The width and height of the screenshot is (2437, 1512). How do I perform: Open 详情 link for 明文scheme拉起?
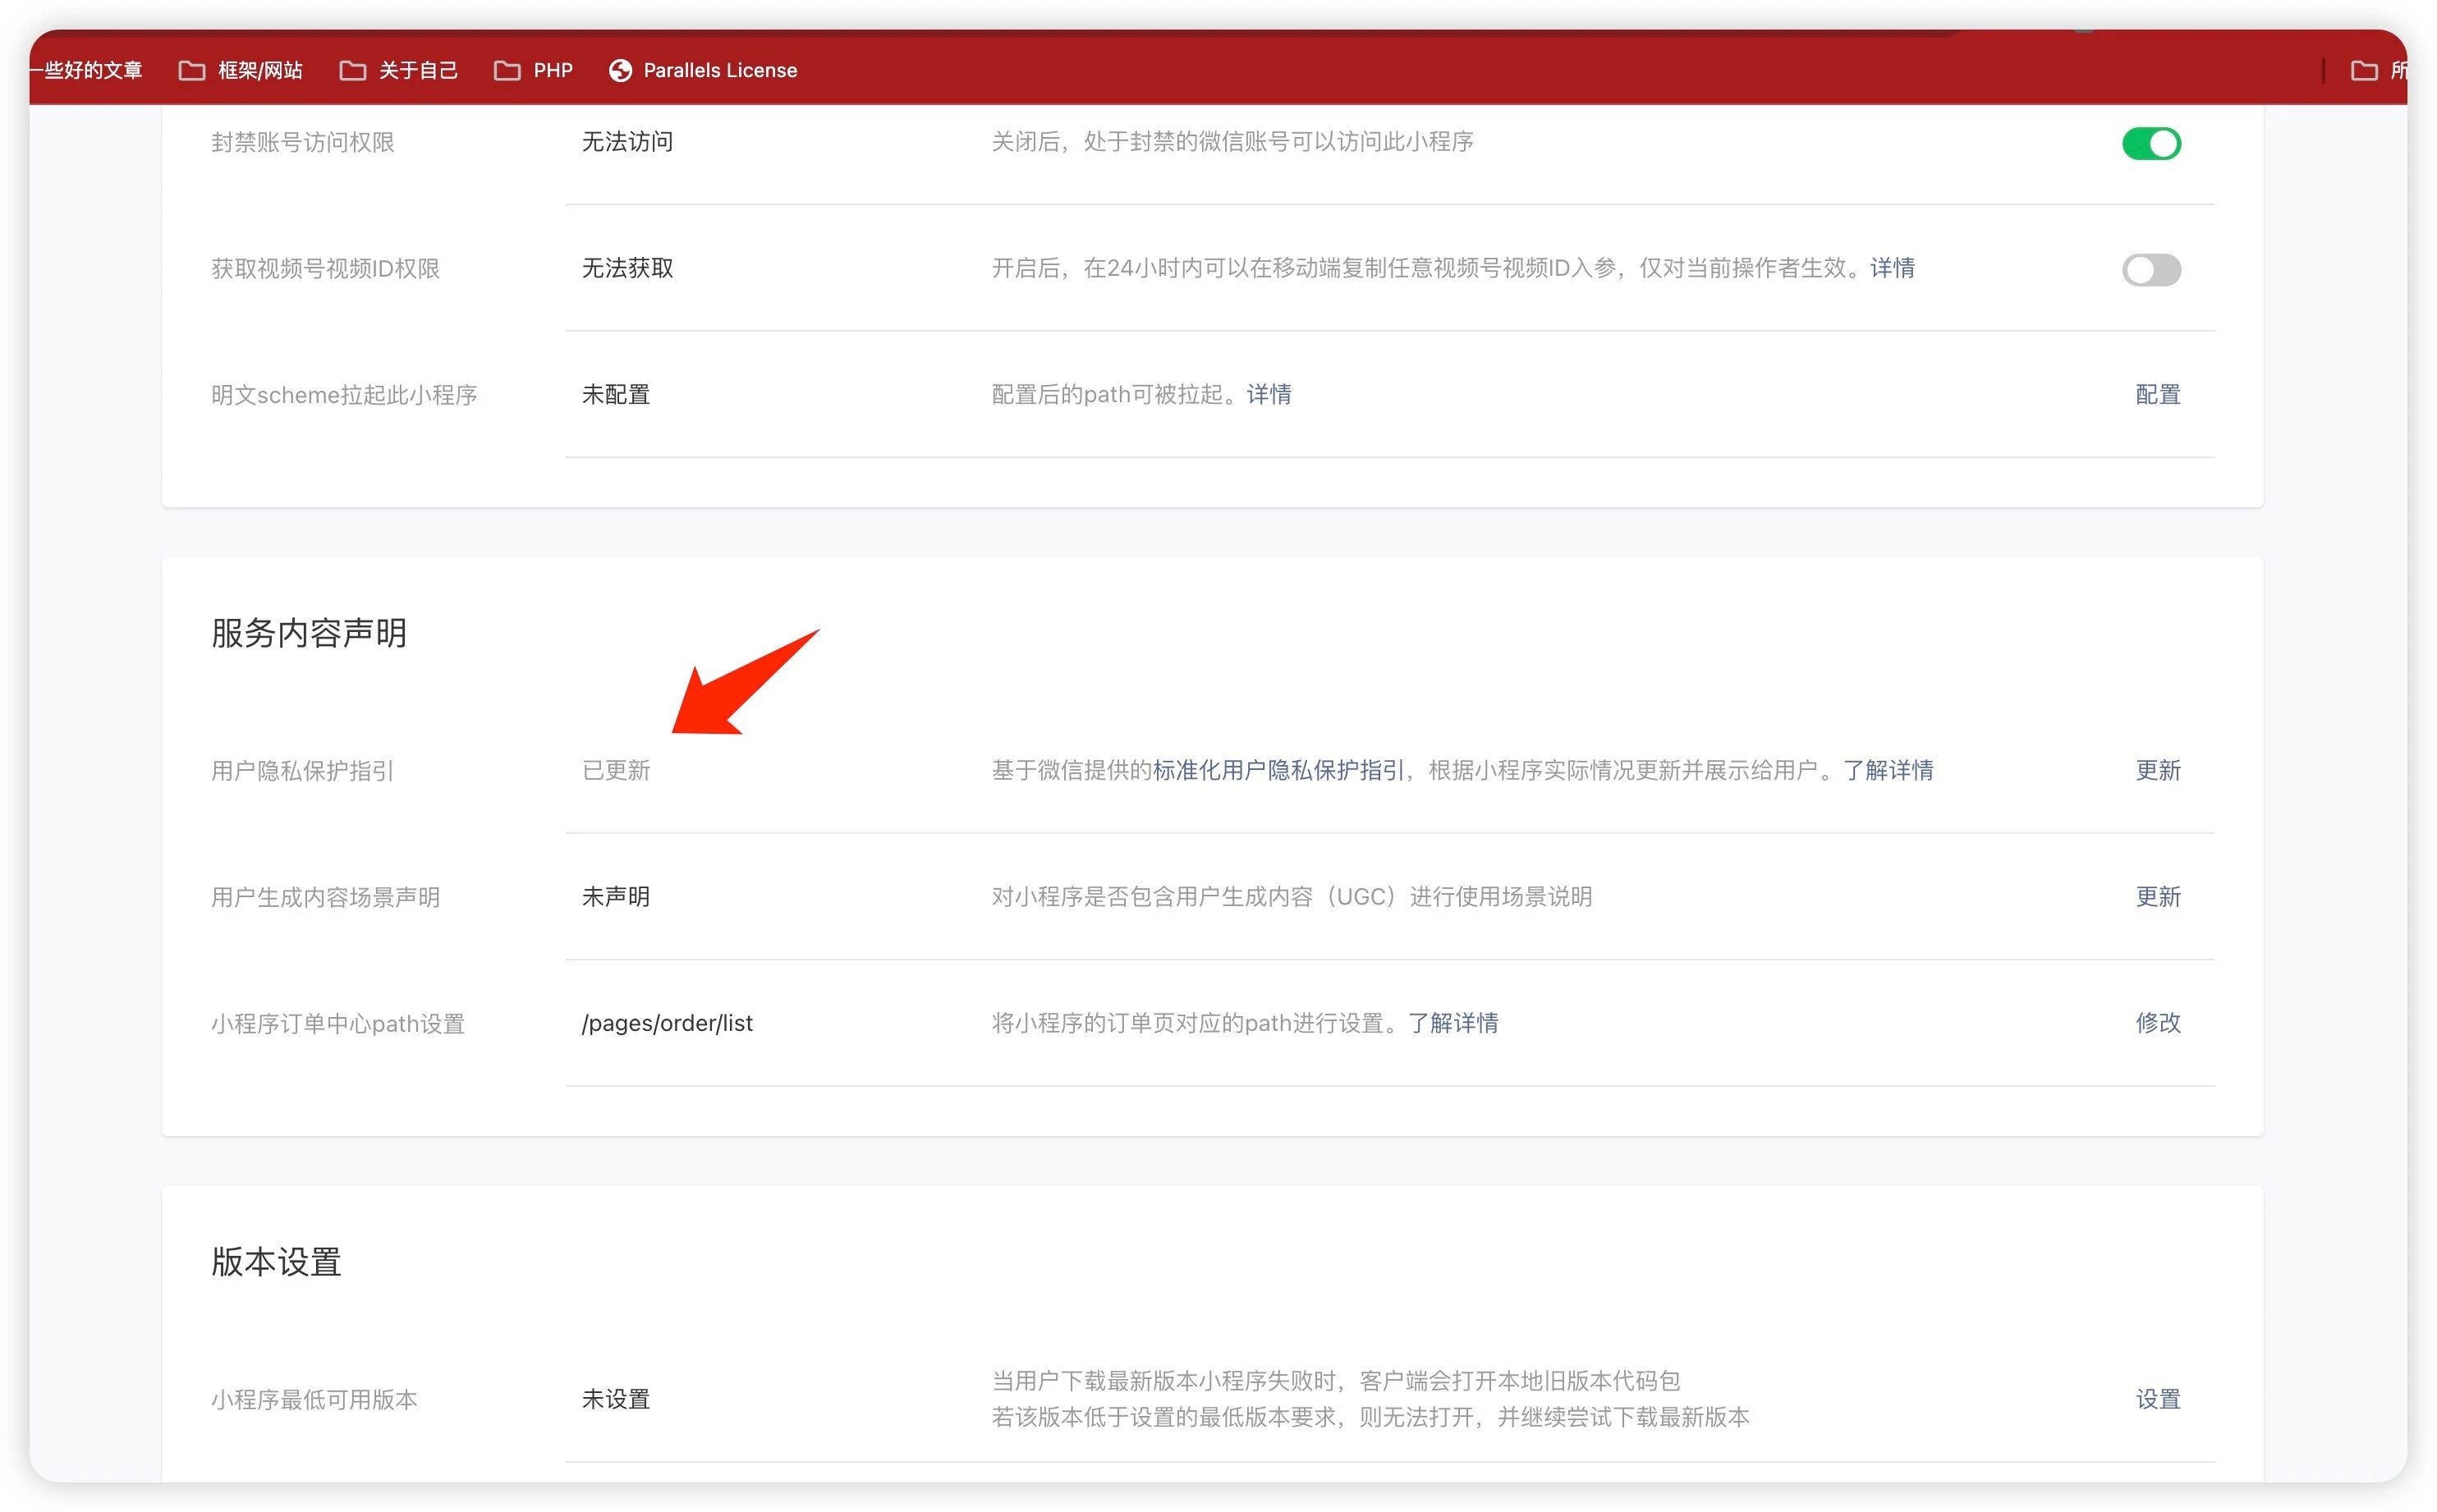pos(1268,394)
